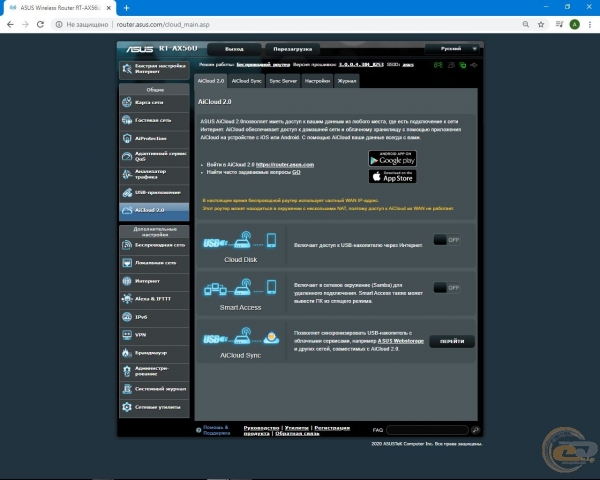Switch to Настройки (Settings) tab
The width and height of the screenshot is (600, 480).
[317, 81]
